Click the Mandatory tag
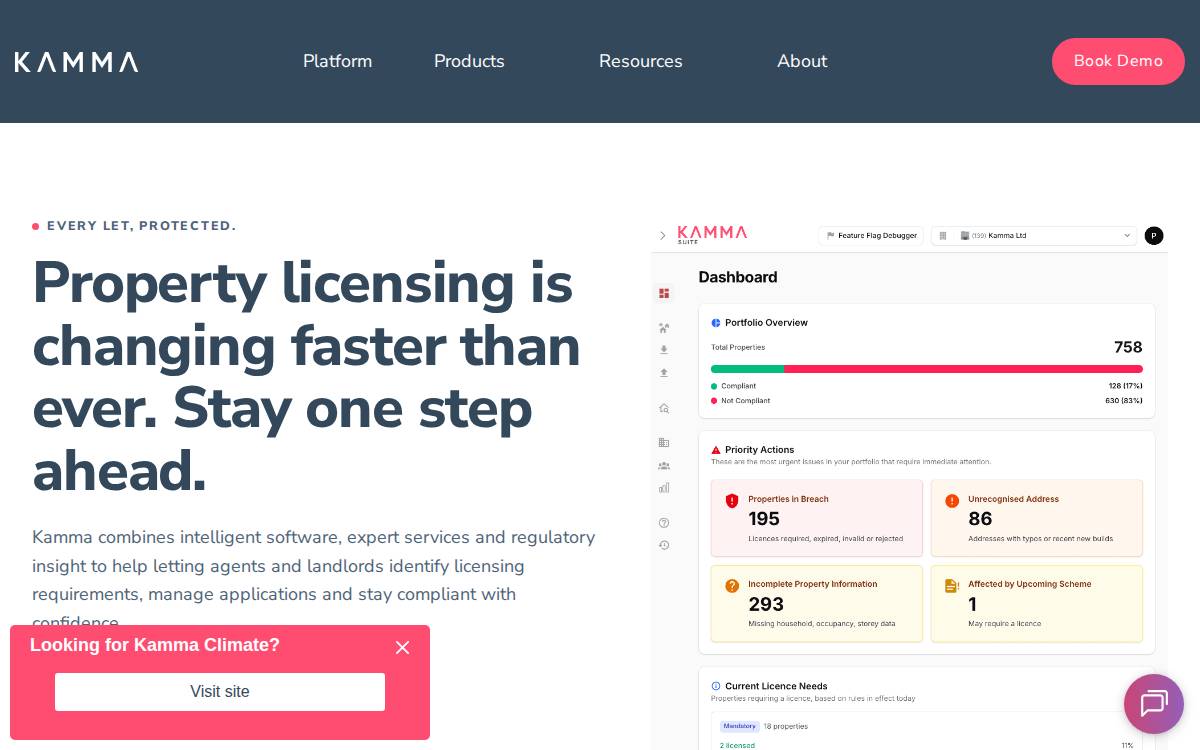 point(740,726)
